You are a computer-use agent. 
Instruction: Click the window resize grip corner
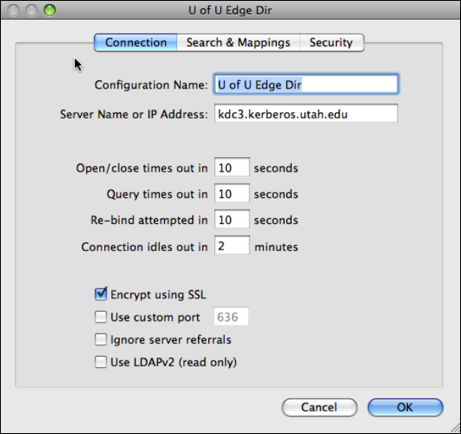(455, 428)
